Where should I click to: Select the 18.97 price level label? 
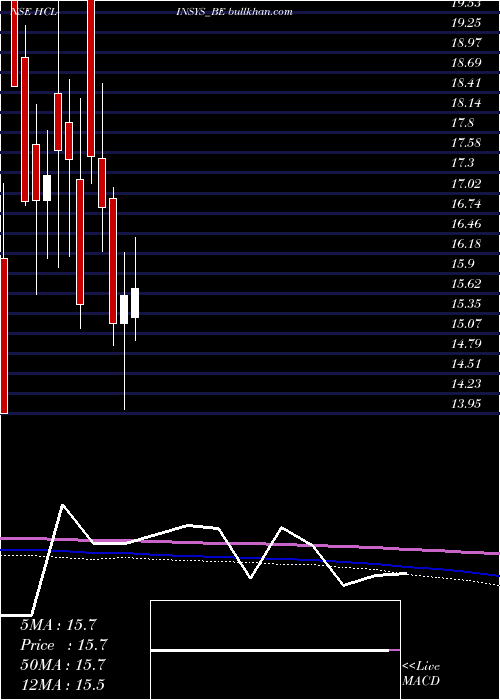click(x=466, y=43)
